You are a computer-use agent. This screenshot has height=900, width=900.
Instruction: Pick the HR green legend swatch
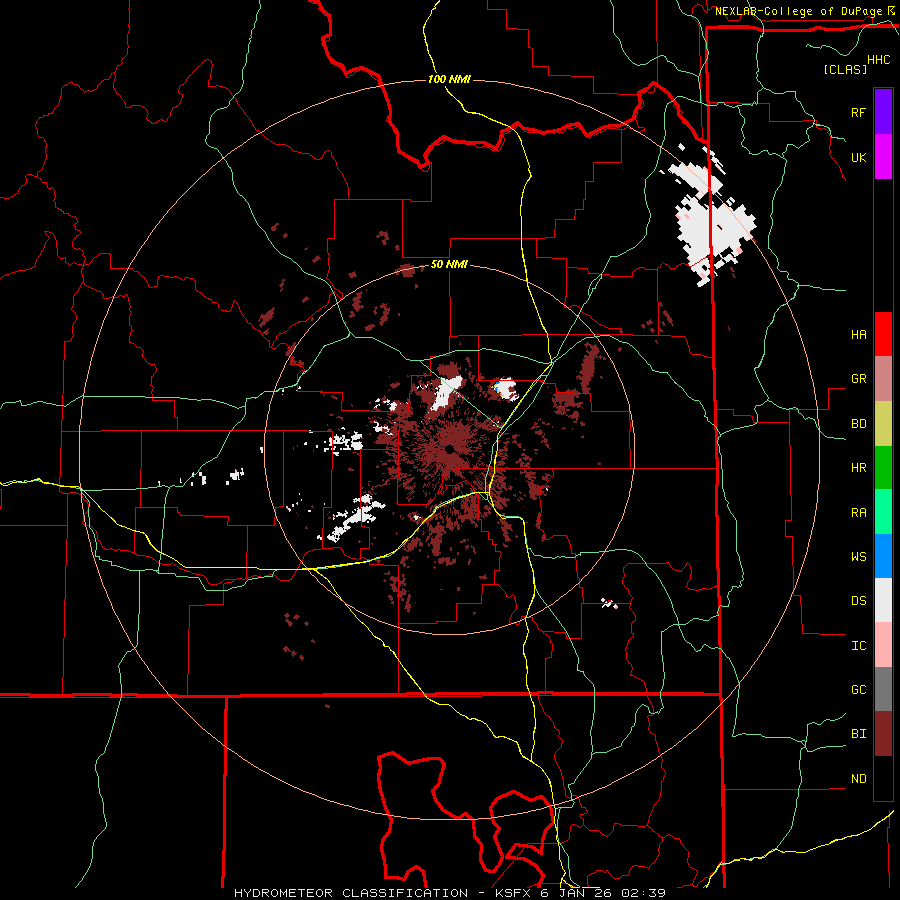(x=883, y=468)
